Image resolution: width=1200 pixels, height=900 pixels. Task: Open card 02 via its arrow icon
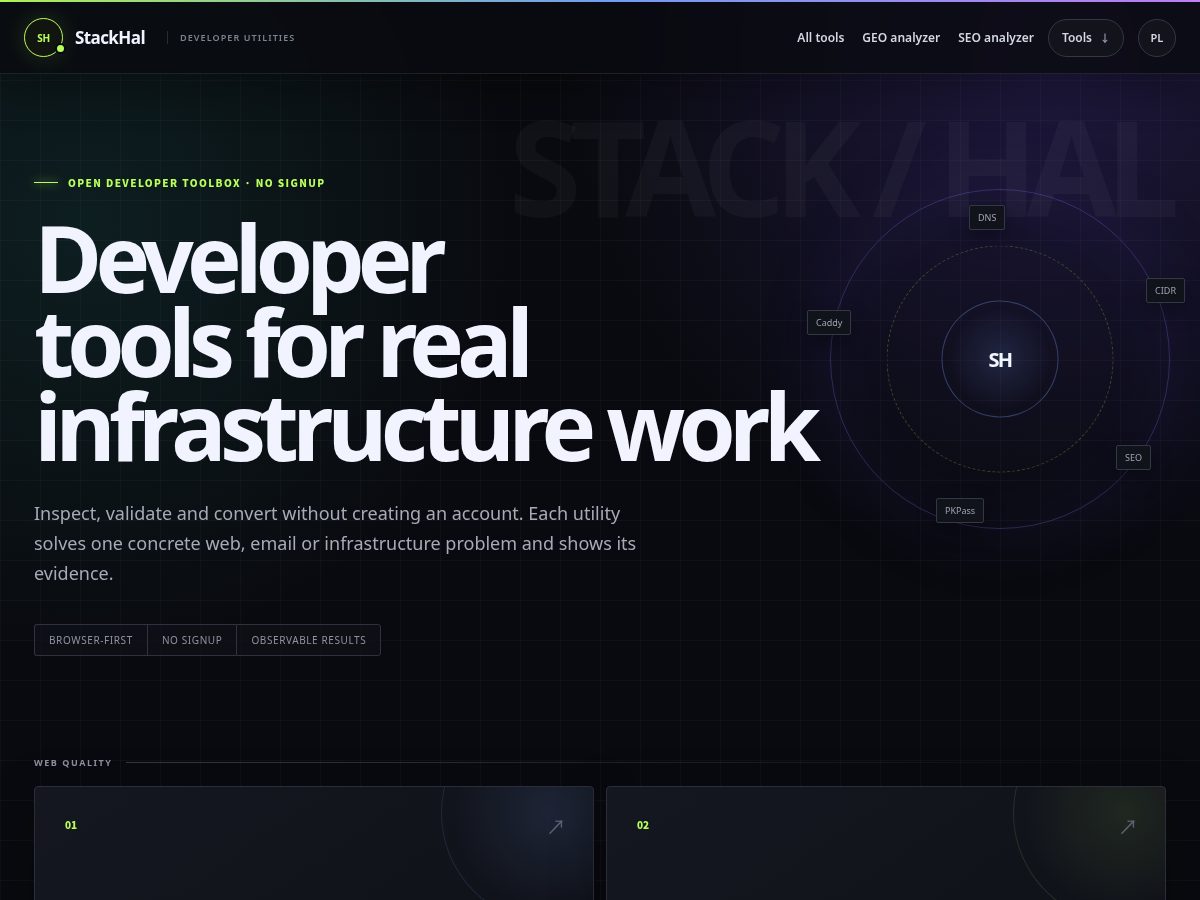pyautogui.click(x=1128, y=826)
